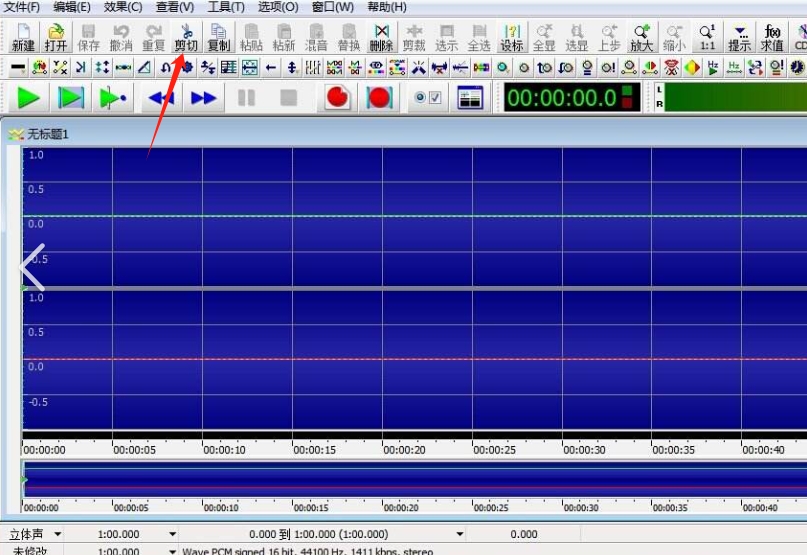
Task: Click the red lips voice-removal icon
Action: pyautogui.click(x=671, y=67)
